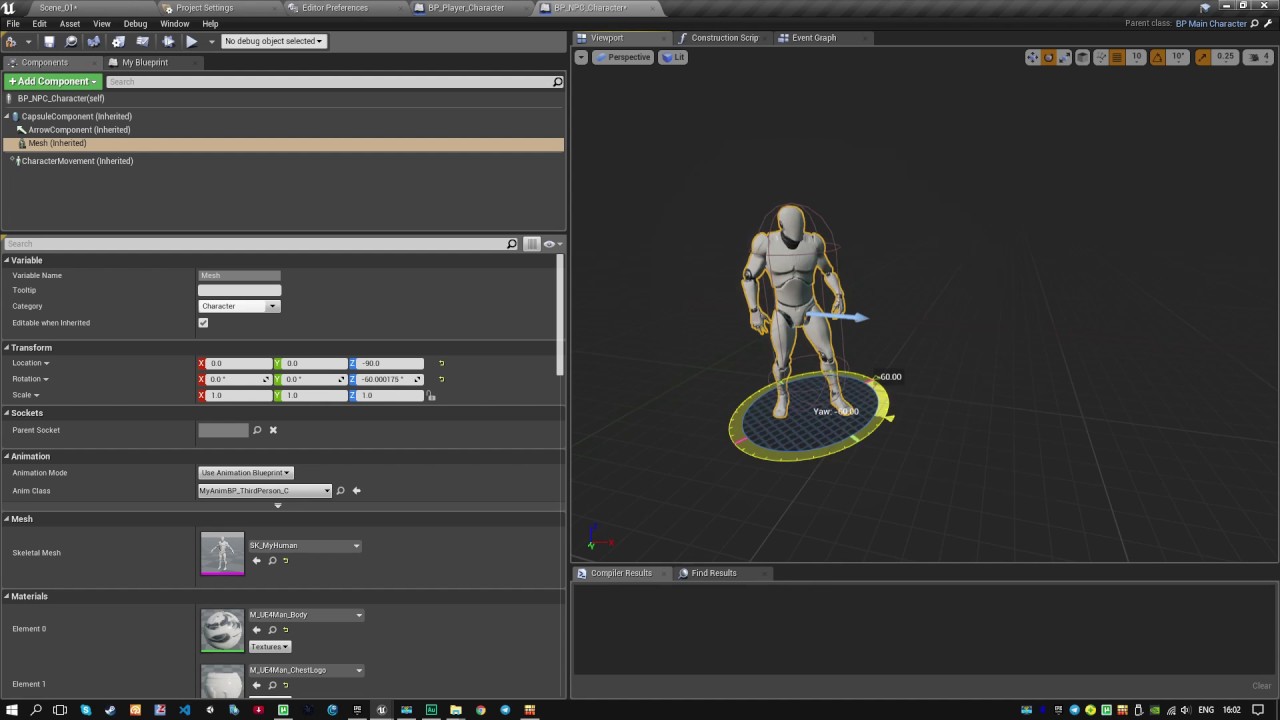Click the Windows Start button
The height and width of the screenshot is (720, 1280).
pos(12,710)
